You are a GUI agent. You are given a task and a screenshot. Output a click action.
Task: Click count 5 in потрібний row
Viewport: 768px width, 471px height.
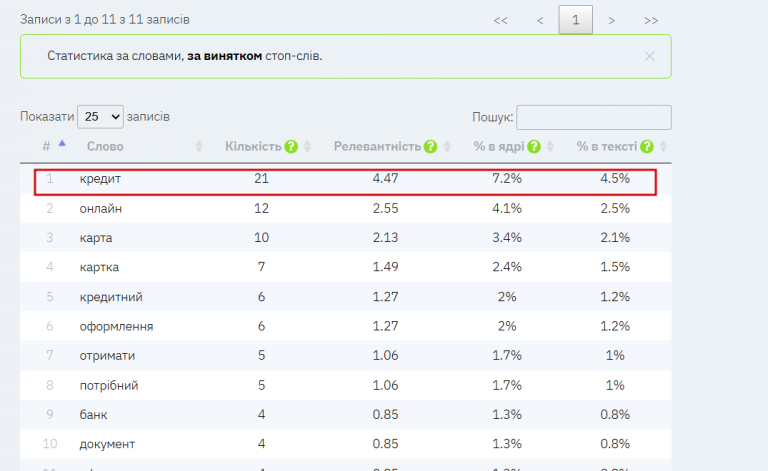(x=262, y=386)
